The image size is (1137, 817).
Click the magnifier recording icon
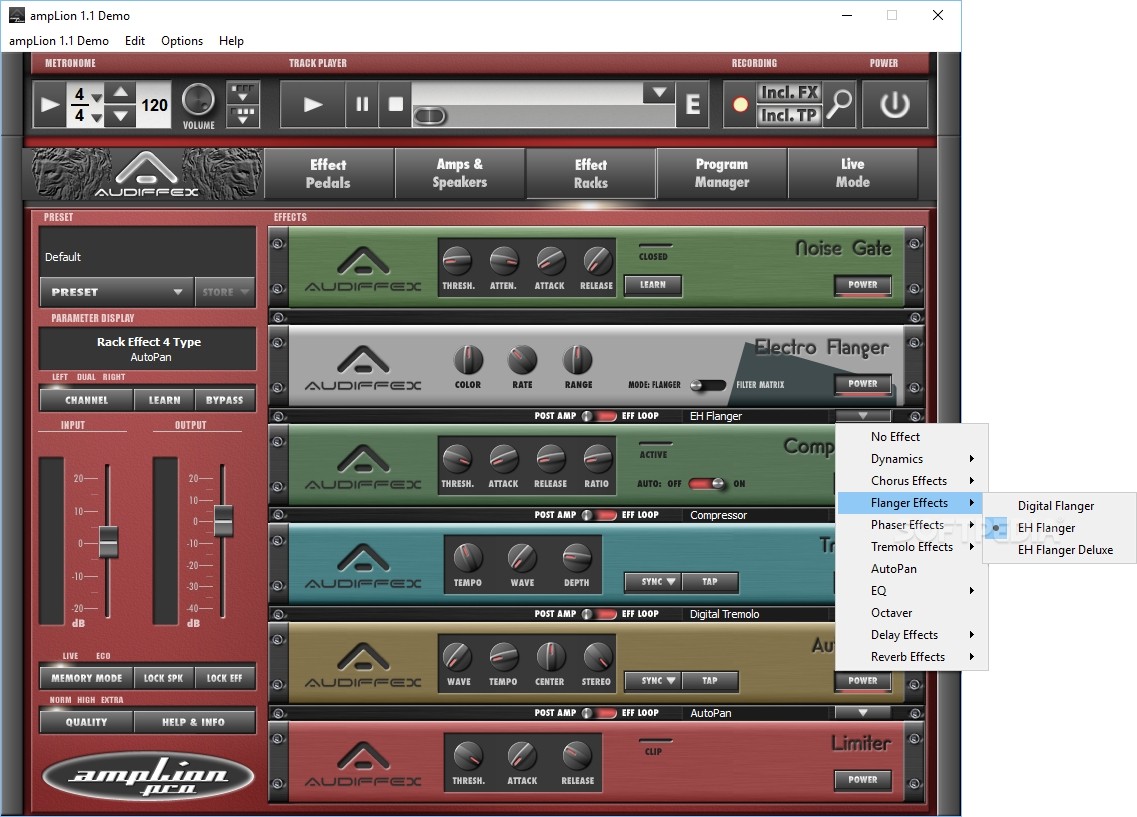point(839,105)
